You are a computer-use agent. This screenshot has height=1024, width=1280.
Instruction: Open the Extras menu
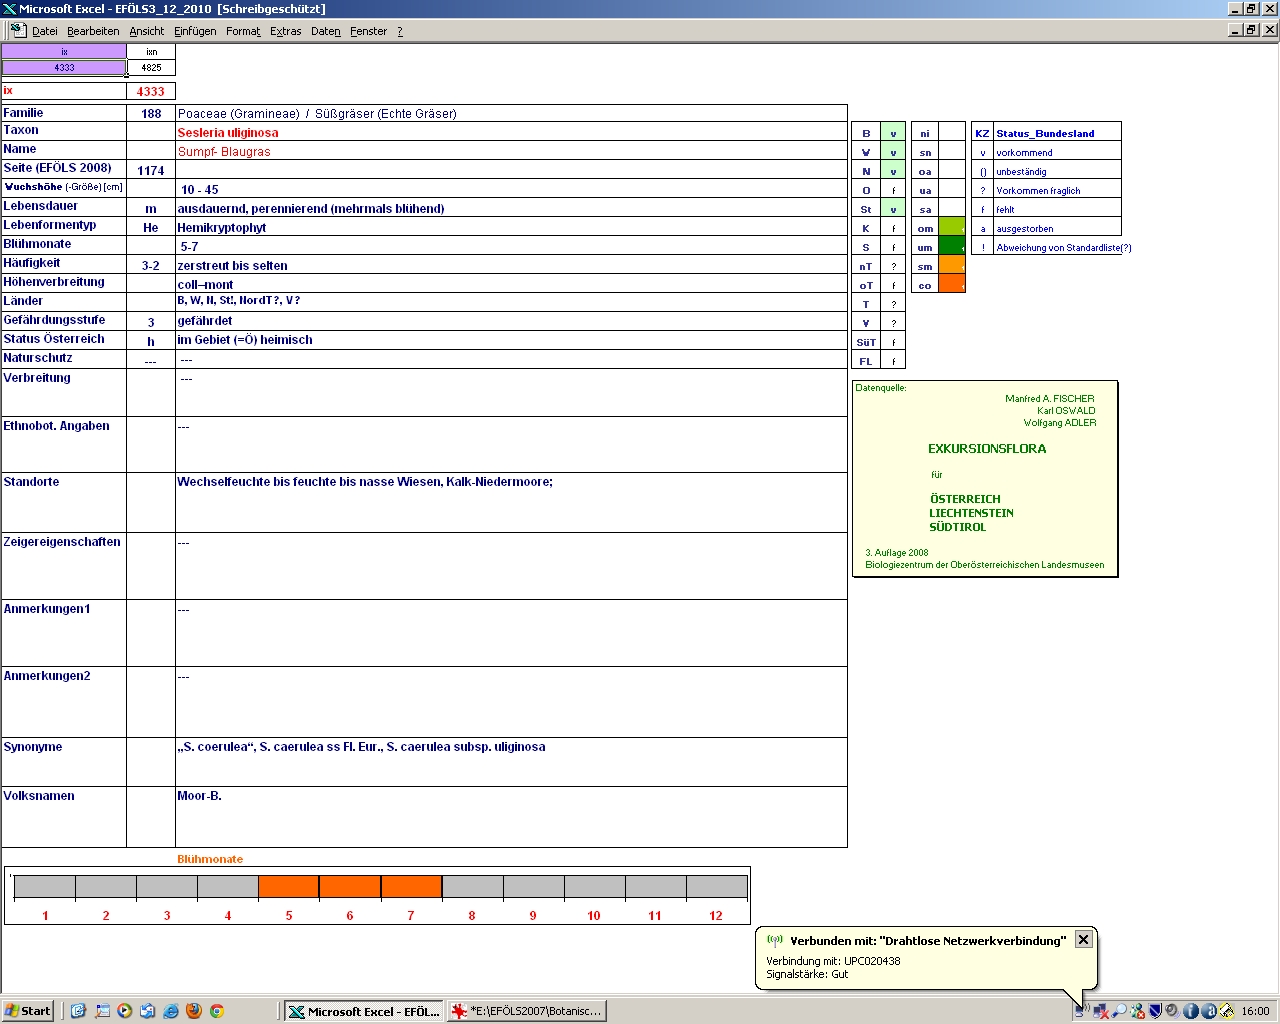[x=286, y=31]
